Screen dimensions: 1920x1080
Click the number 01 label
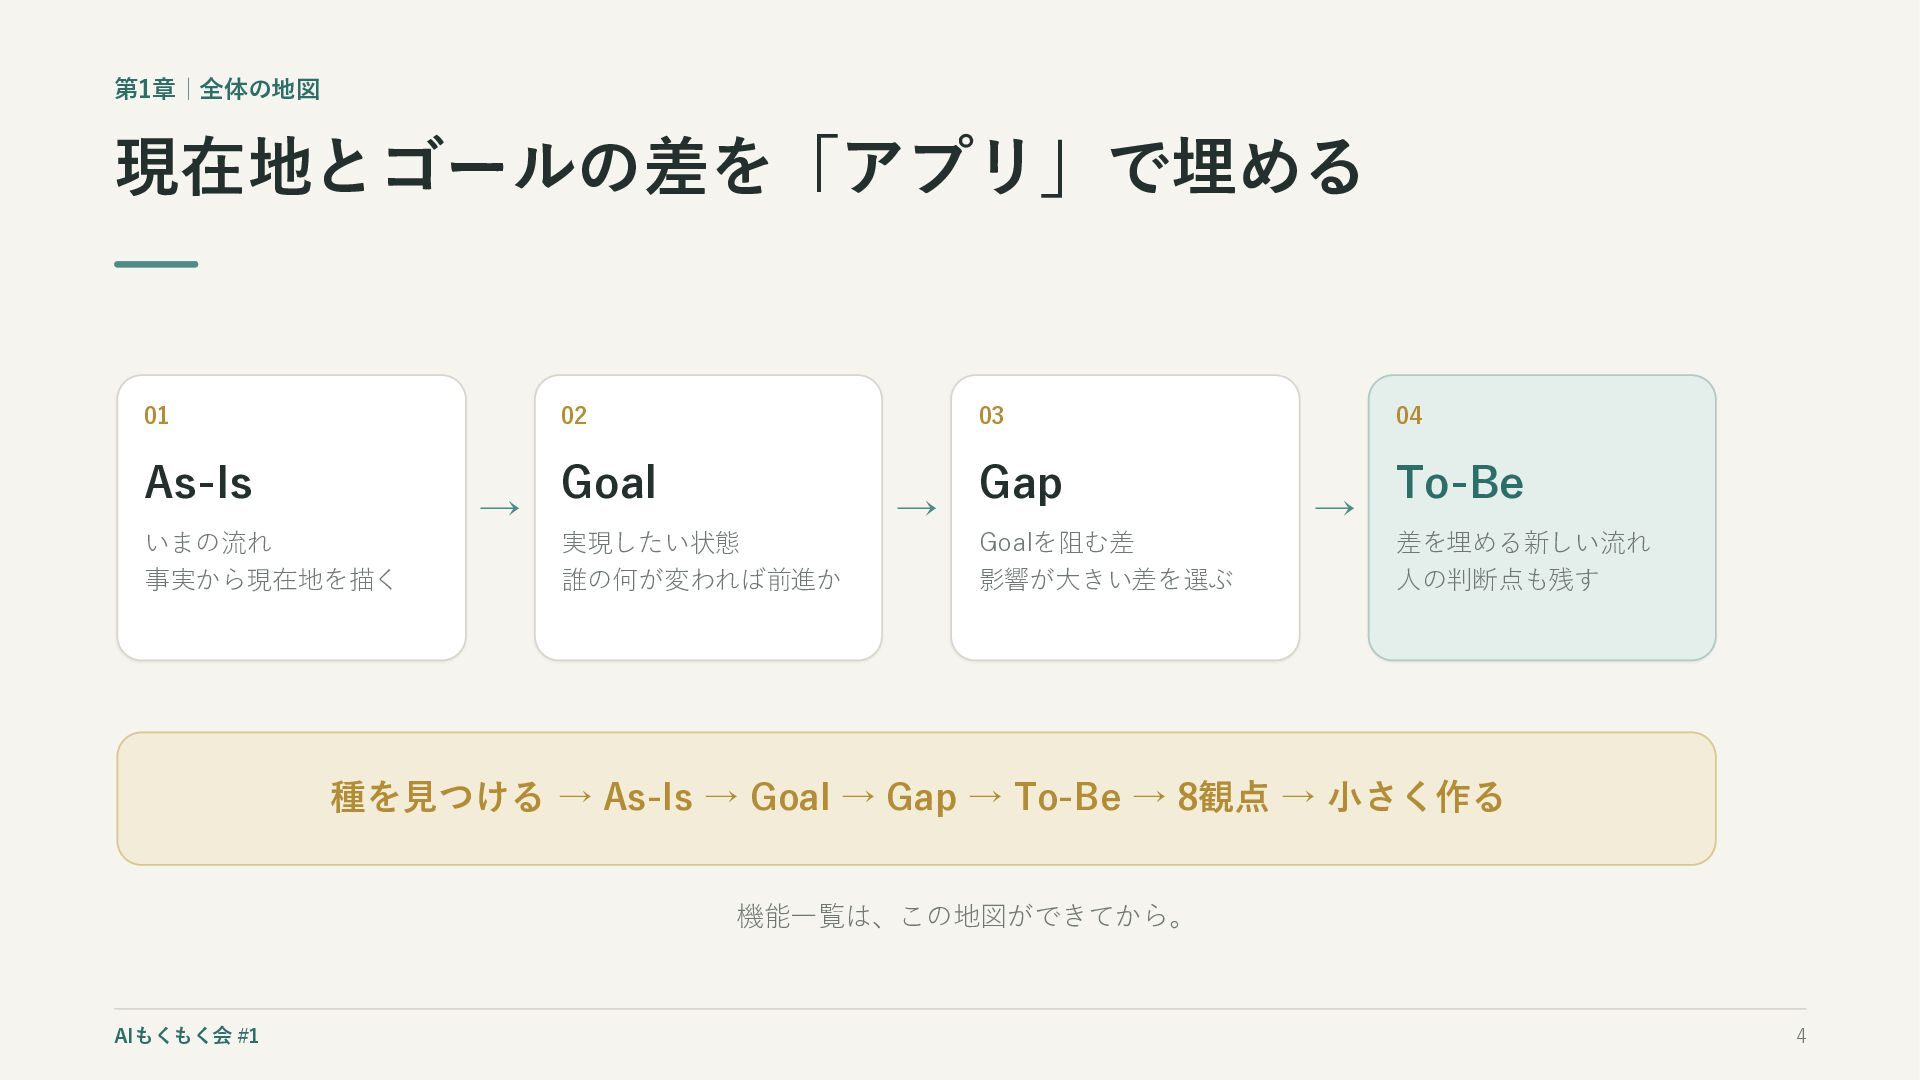156,415
